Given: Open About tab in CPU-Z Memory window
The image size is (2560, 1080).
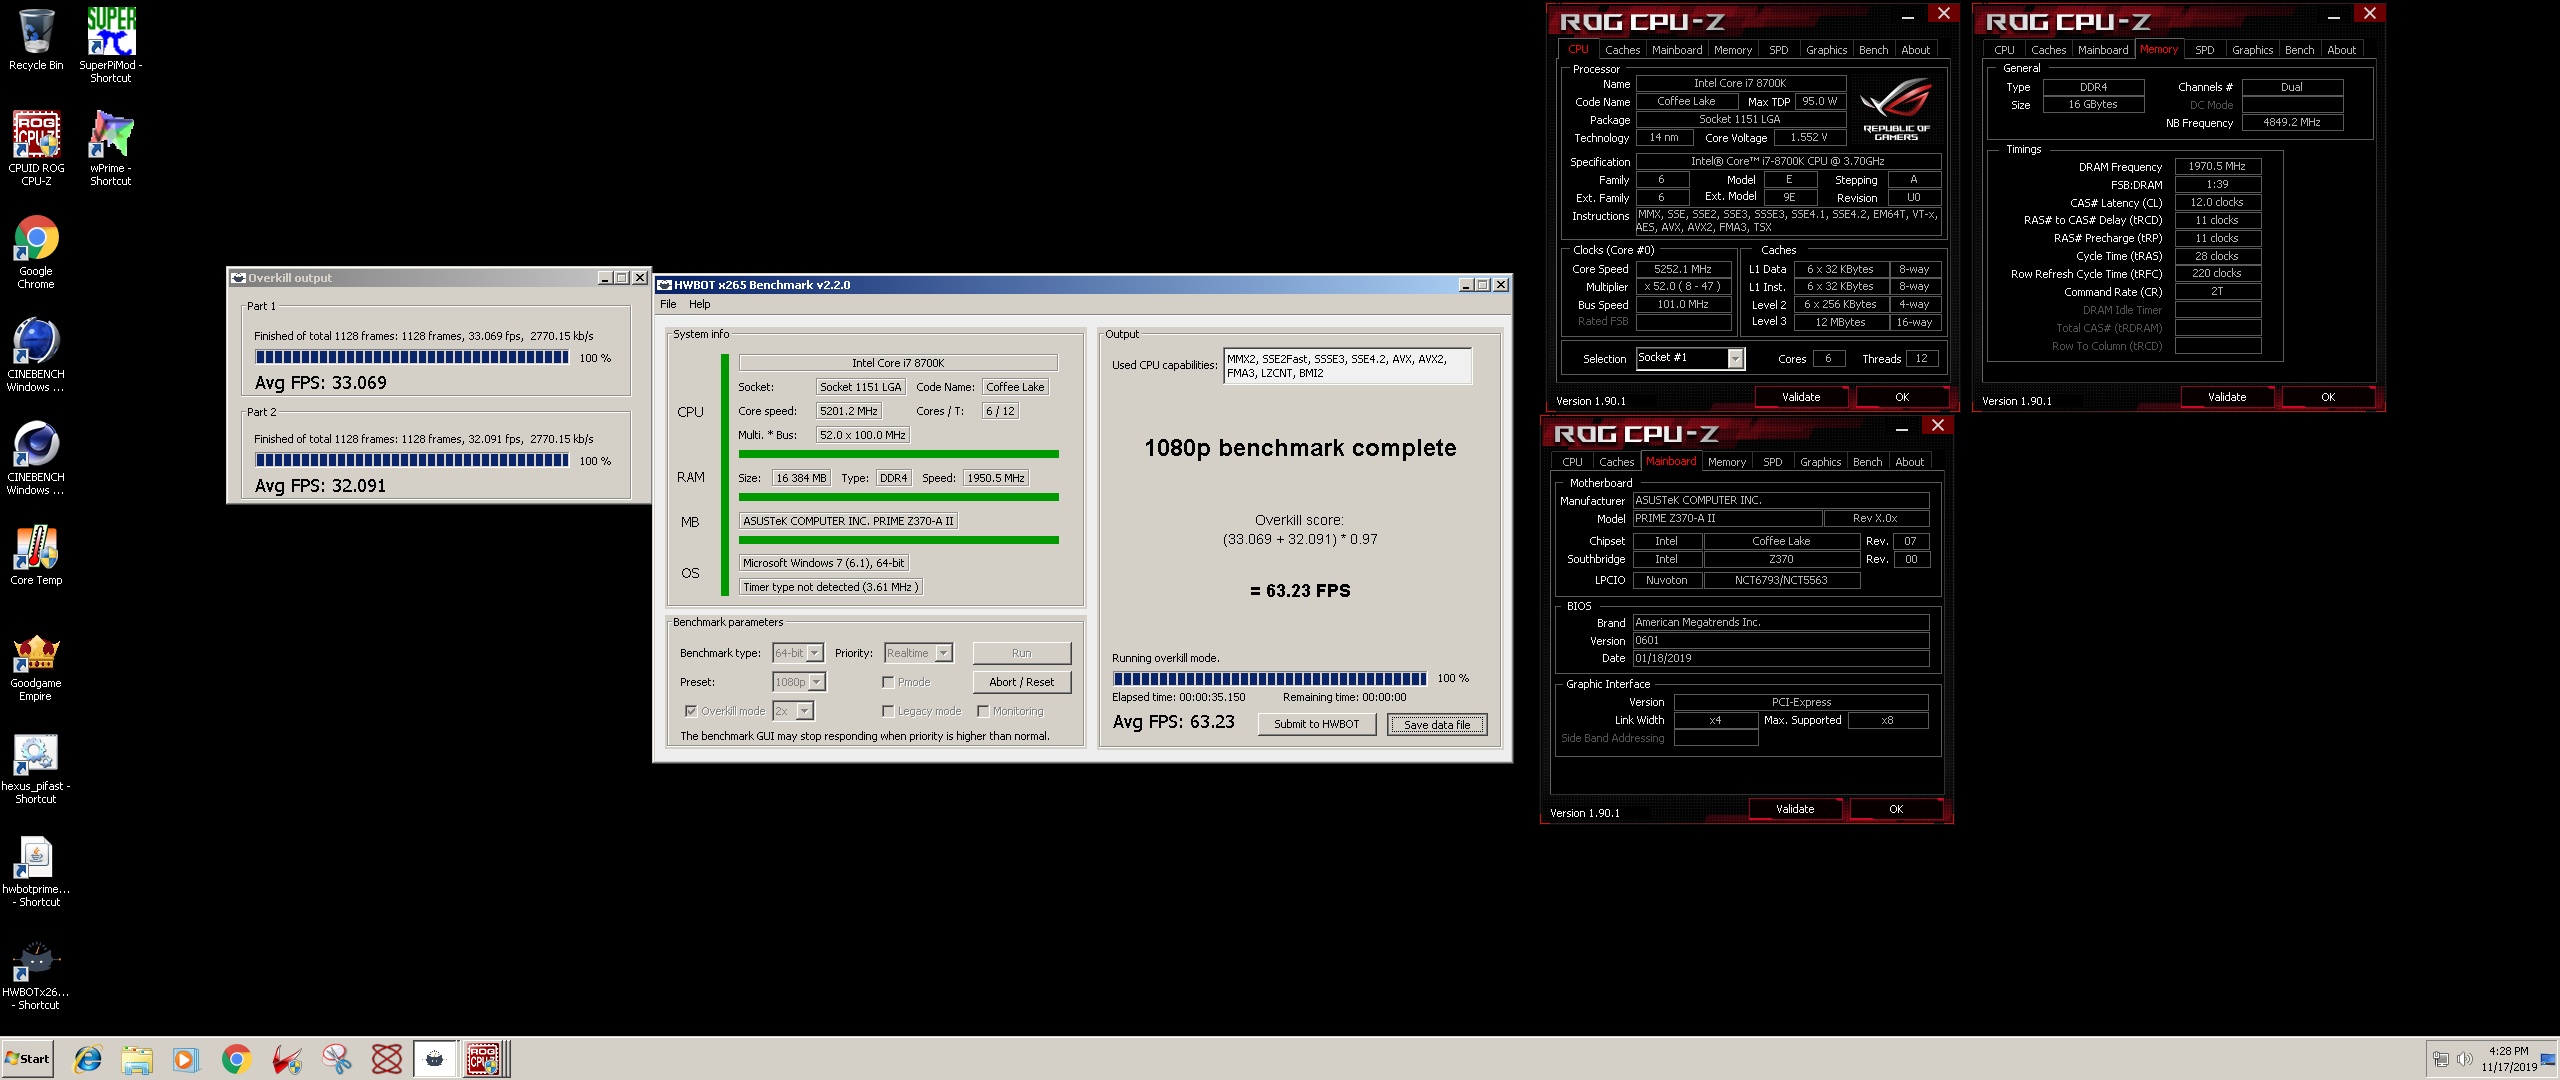Looking at the screenshot, I should 2341,50.
